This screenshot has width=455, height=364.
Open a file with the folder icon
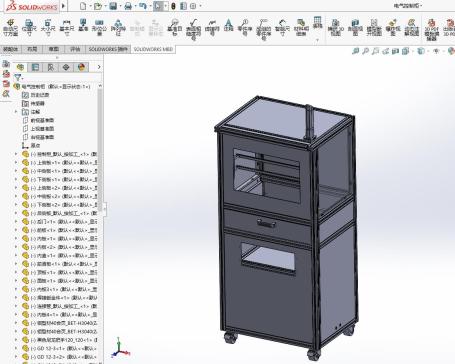pos(98,6)
